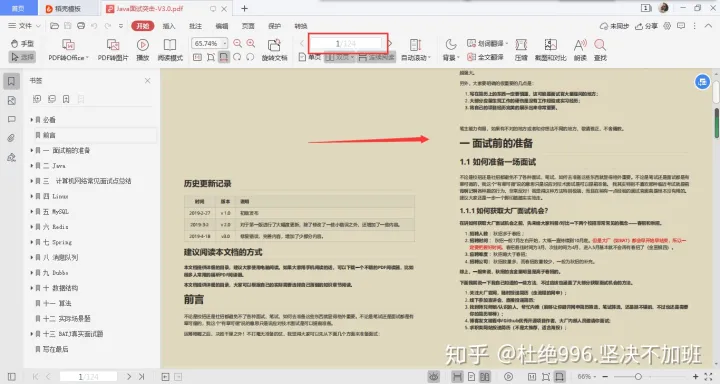
Task: Open the thumbnails panel icon in sidebar
Action: [x=11, y=101]
